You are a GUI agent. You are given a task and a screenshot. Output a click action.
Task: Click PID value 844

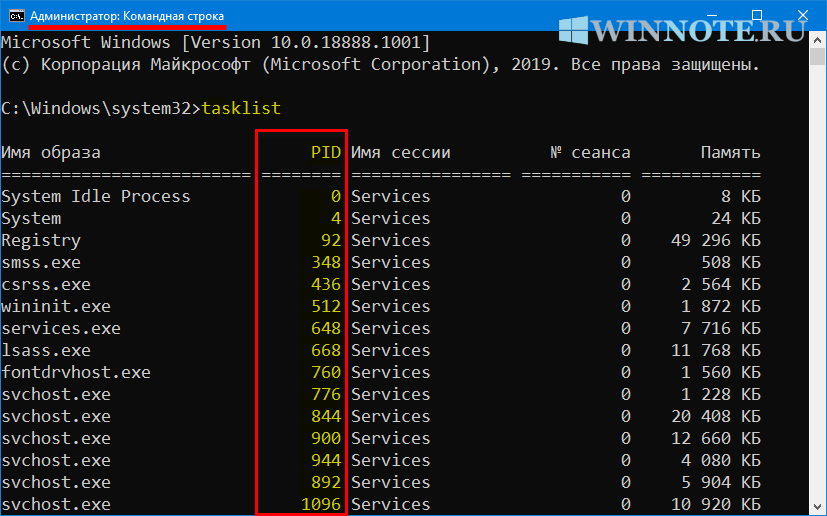(x=326, y=416)
